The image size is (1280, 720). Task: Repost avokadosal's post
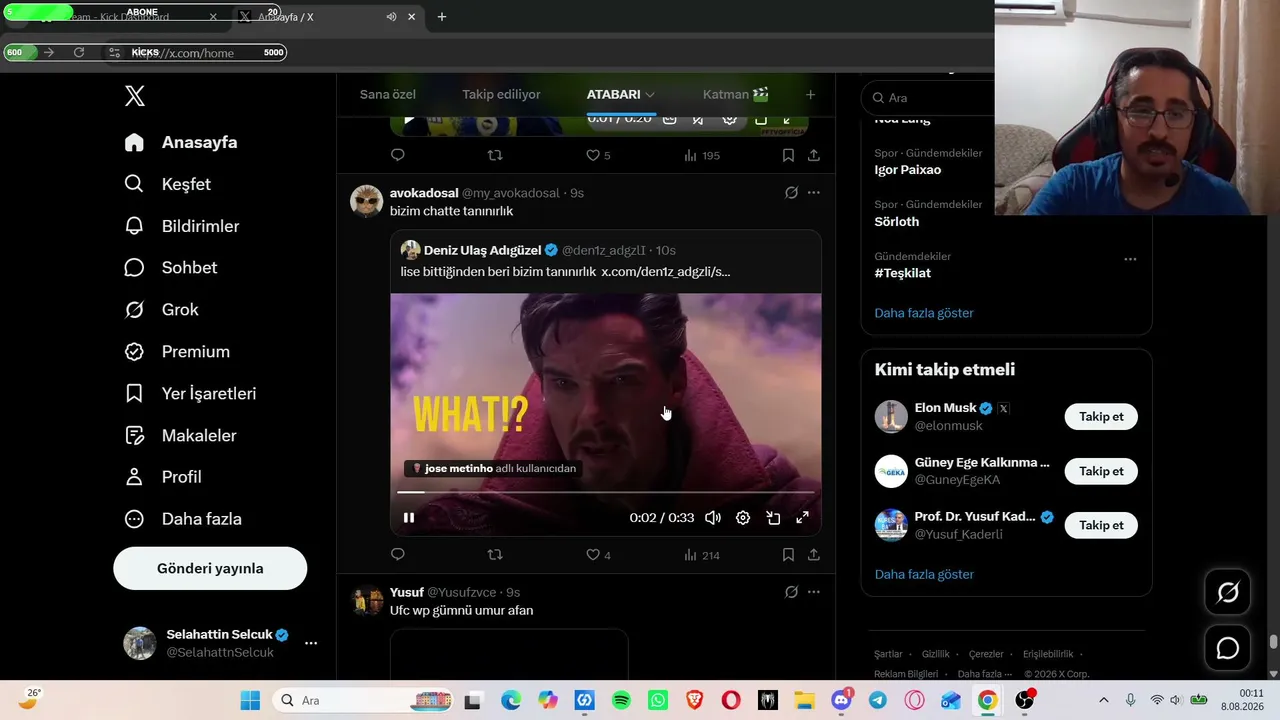(x=495, y=554)
